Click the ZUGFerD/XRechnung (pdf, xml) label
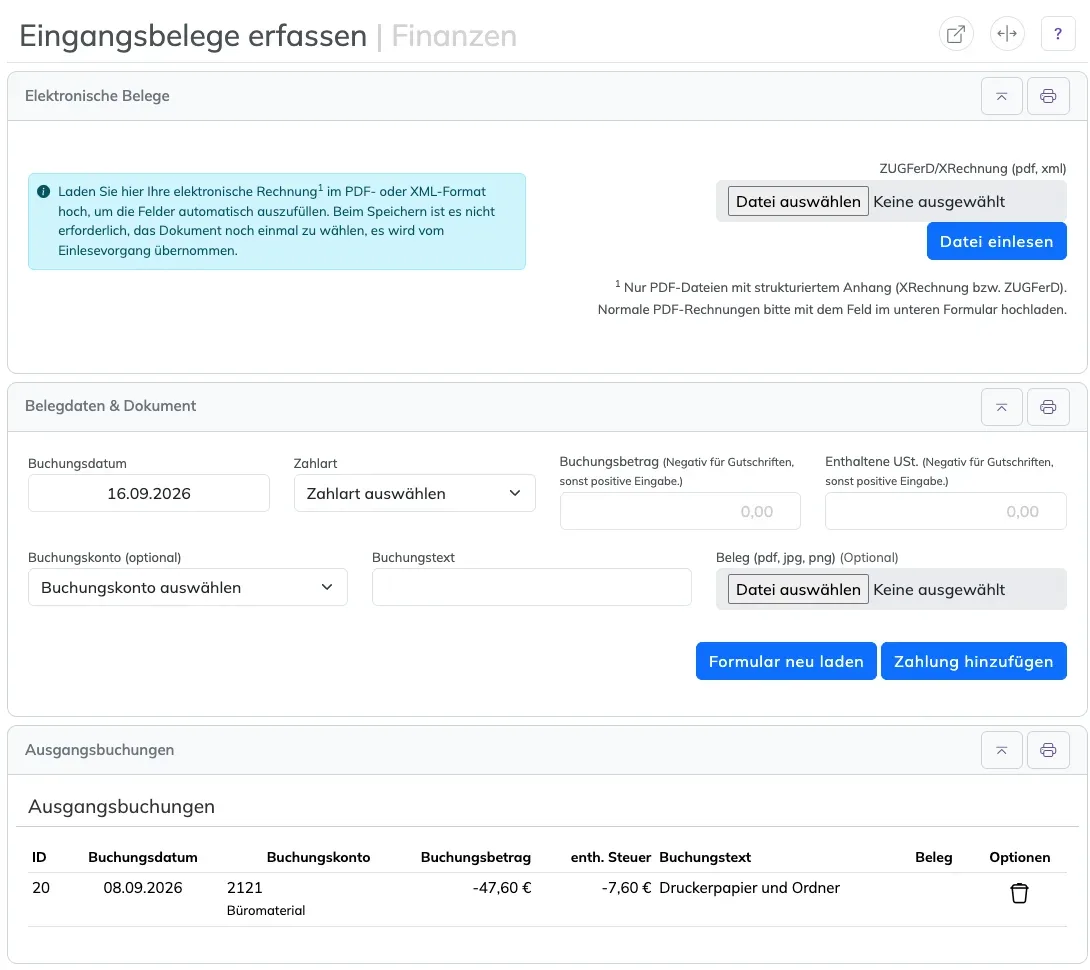 tap(973, 168)
